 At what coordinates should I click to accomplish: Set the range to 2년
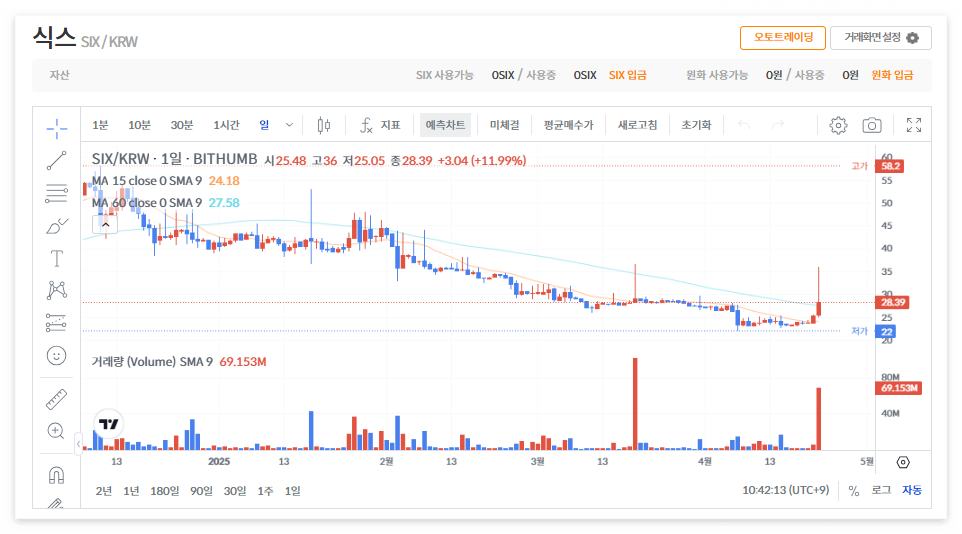(x=104, y=491)
